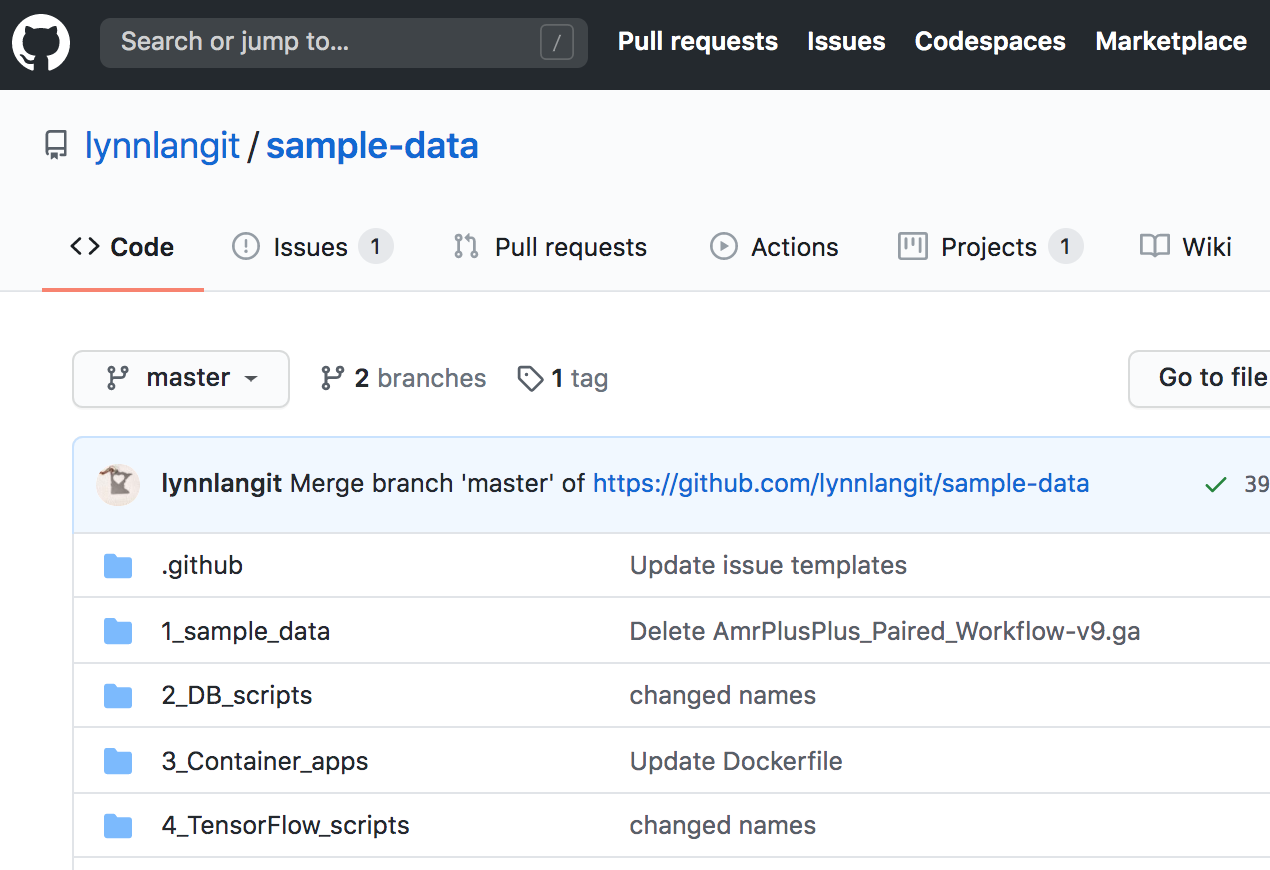Switch to the Issues tab
This screenshot has height=870, width=1270.
(x=311, y=247)
